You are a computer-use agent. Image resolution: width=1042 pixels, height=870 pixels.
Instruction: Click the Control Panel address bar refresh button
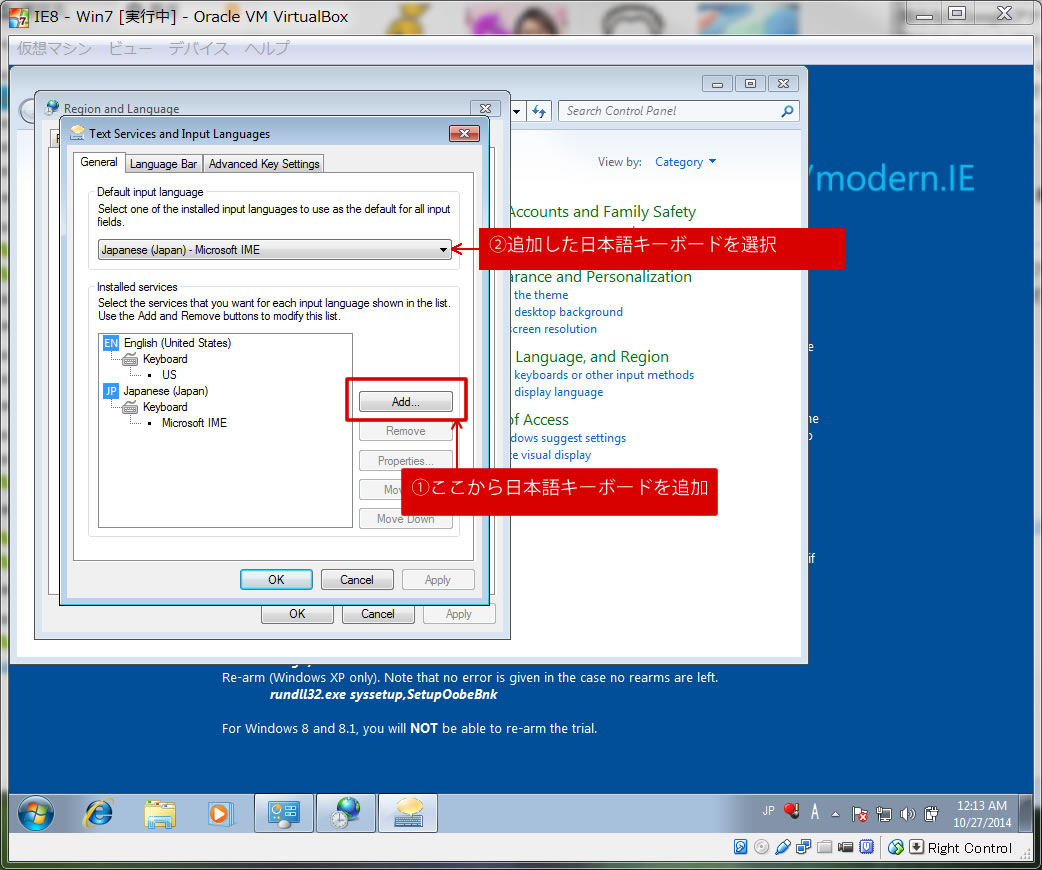[x=539, y=111]
